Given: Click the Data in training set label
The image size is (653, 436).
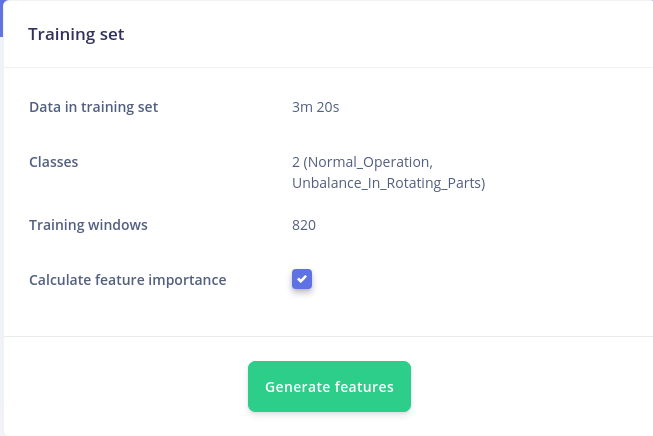Looking at the screenshot, I should click(93, 107).
